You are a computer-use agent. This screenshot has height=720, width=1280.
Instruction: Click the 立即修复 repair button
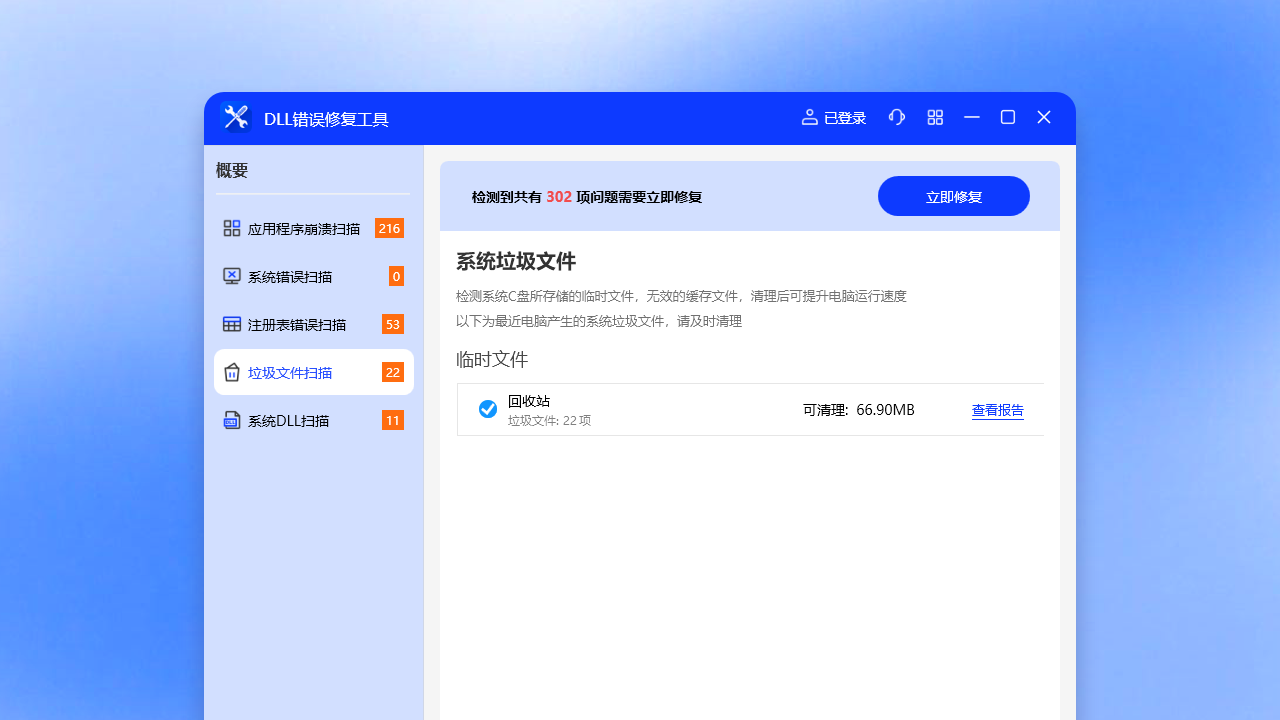click(953, 196)
